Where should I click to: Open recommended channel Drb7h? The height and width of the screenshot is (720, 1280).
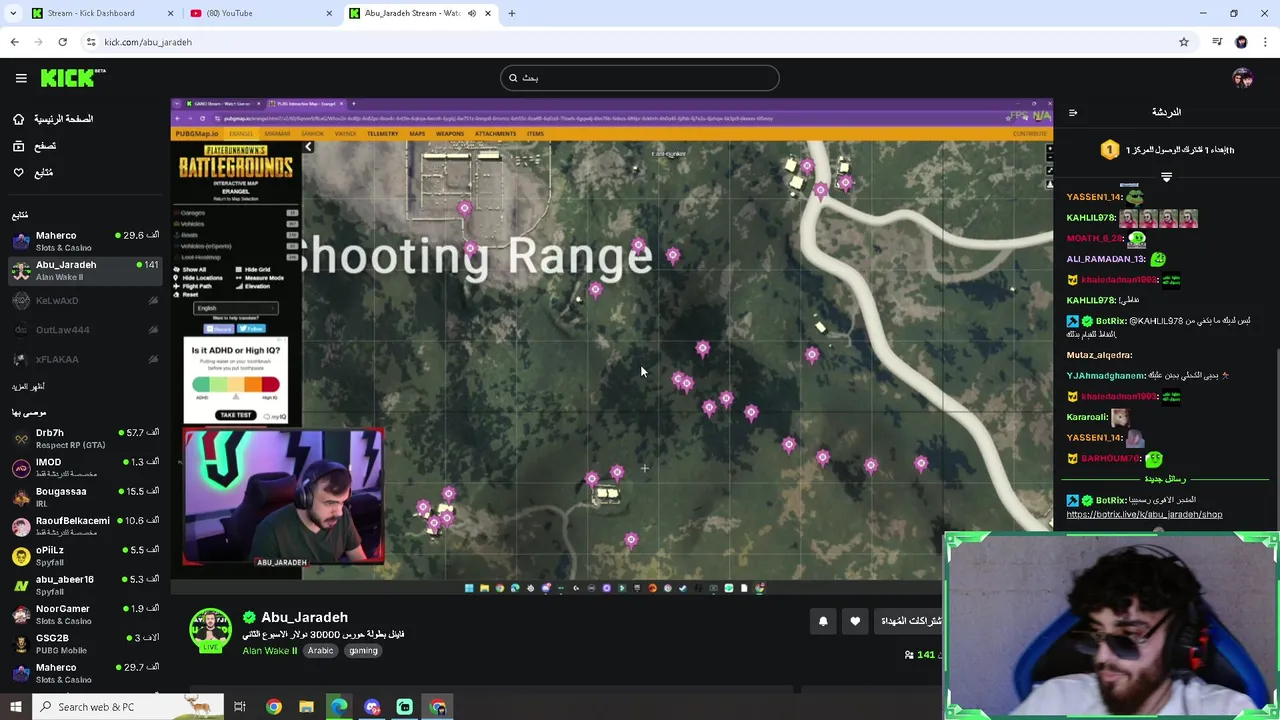pyautogui.click(x=85, y=438)
